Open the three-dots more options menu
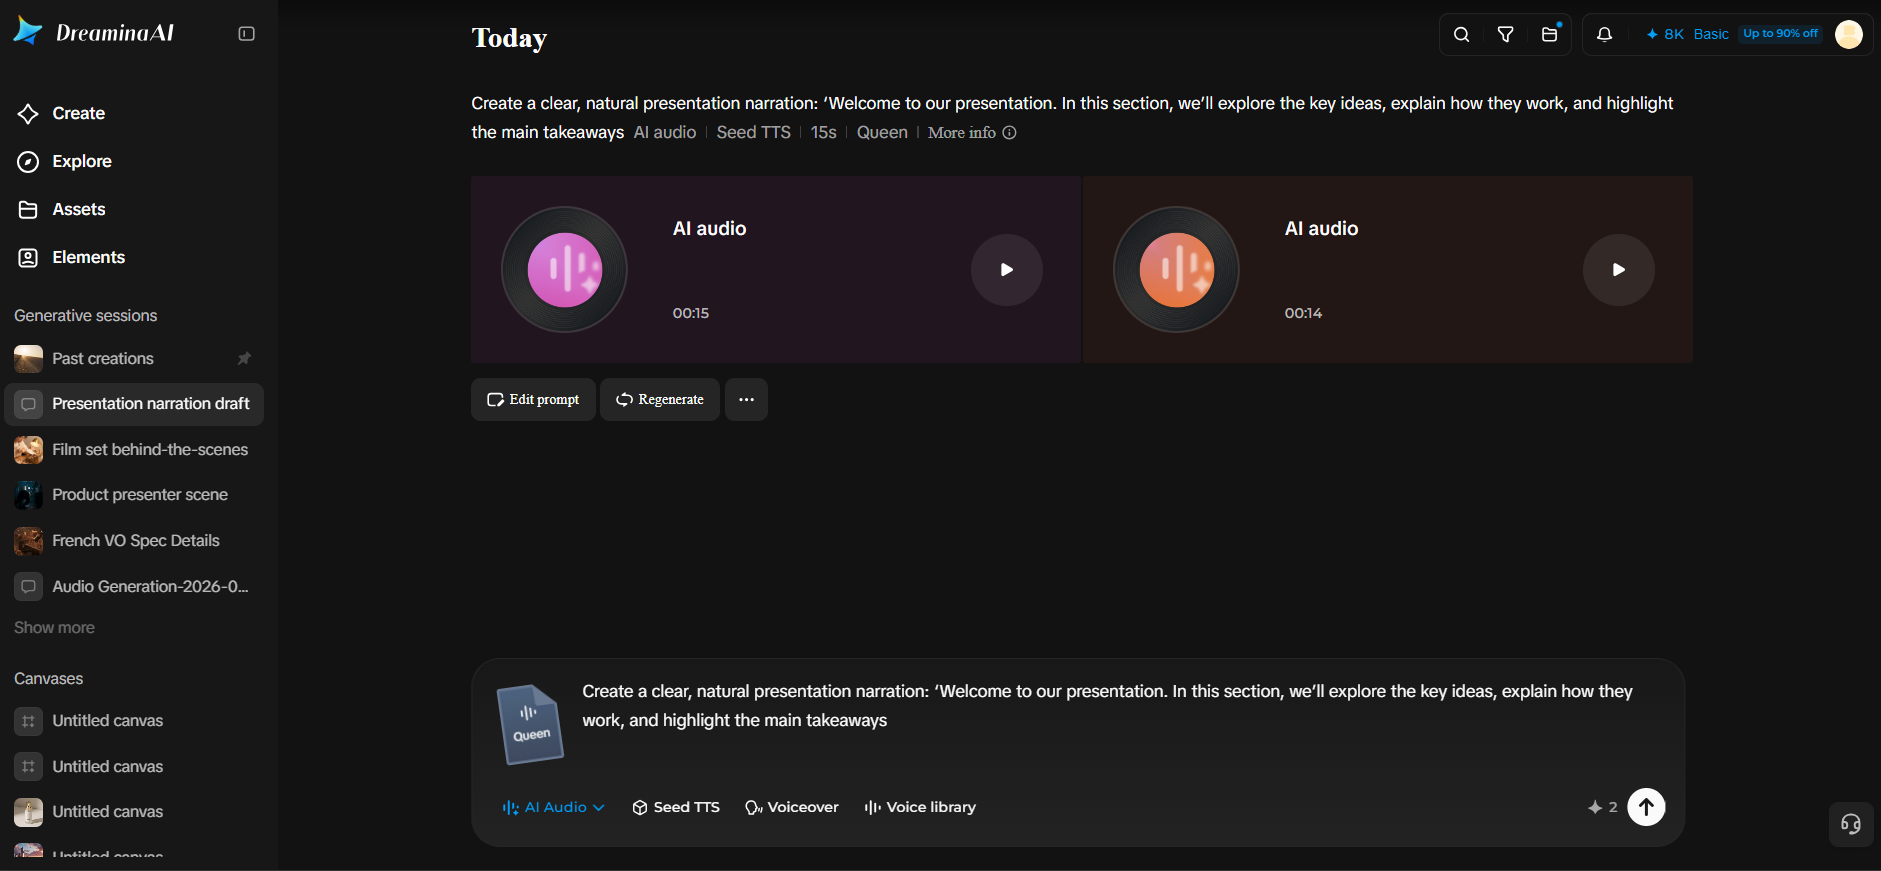Screen dimensions: 1881x871 pyautogui.click(x=746, y=400)
